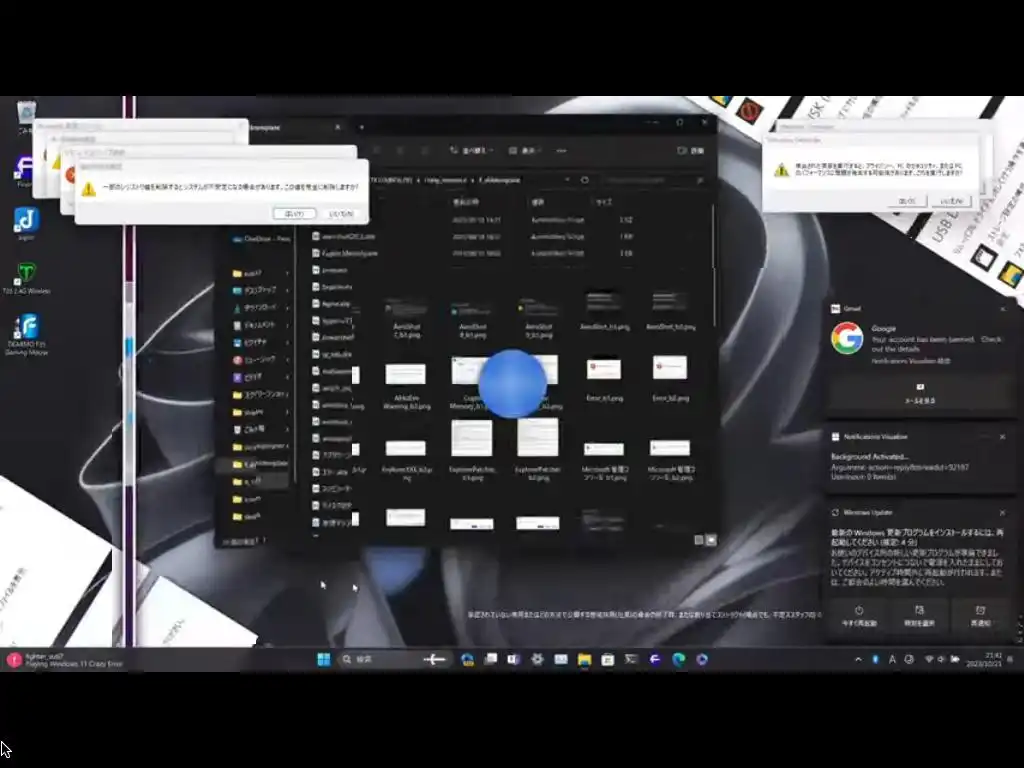Viewport: 1024px width, 768px height.
Task: Click the IME 'A' input mode indicator
Action: pos(892,660)
